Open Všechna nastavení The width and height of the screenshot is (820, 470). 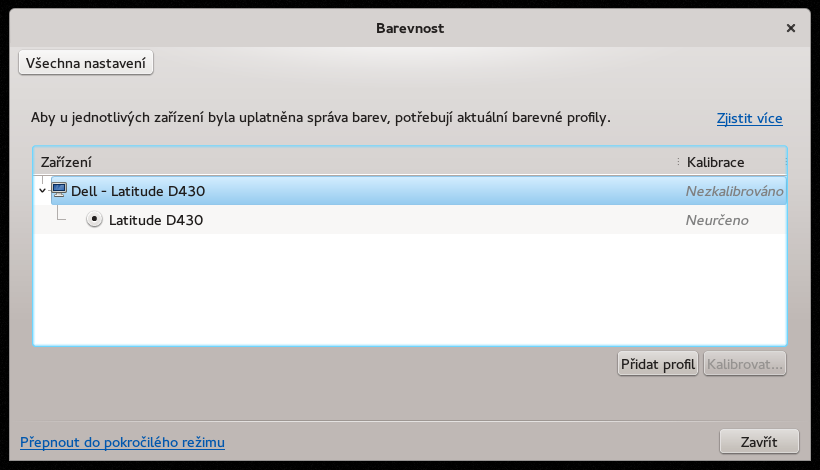(86, 63)
